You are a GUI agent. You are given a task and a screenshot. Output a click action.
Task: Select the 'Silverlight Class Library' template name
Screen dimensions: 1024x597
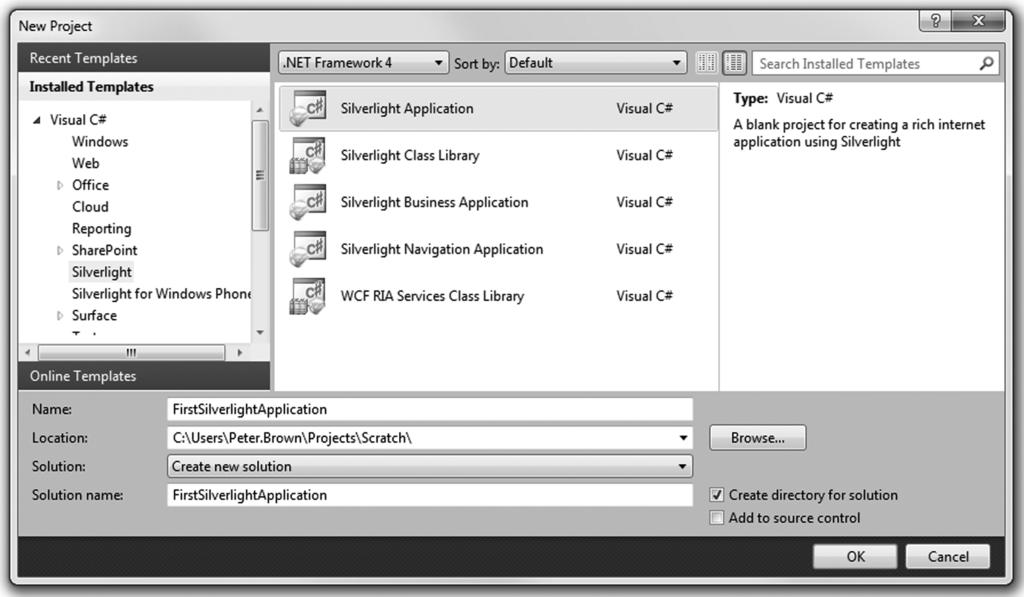point(410,155)
